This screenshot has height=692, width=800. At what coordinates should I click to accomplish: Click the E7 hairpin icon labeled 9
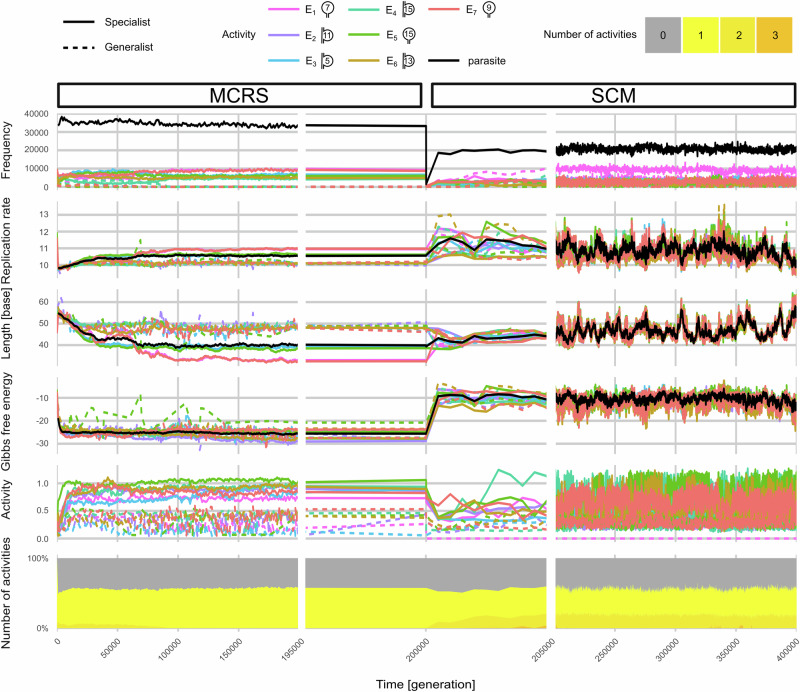(x=489, y=9)
